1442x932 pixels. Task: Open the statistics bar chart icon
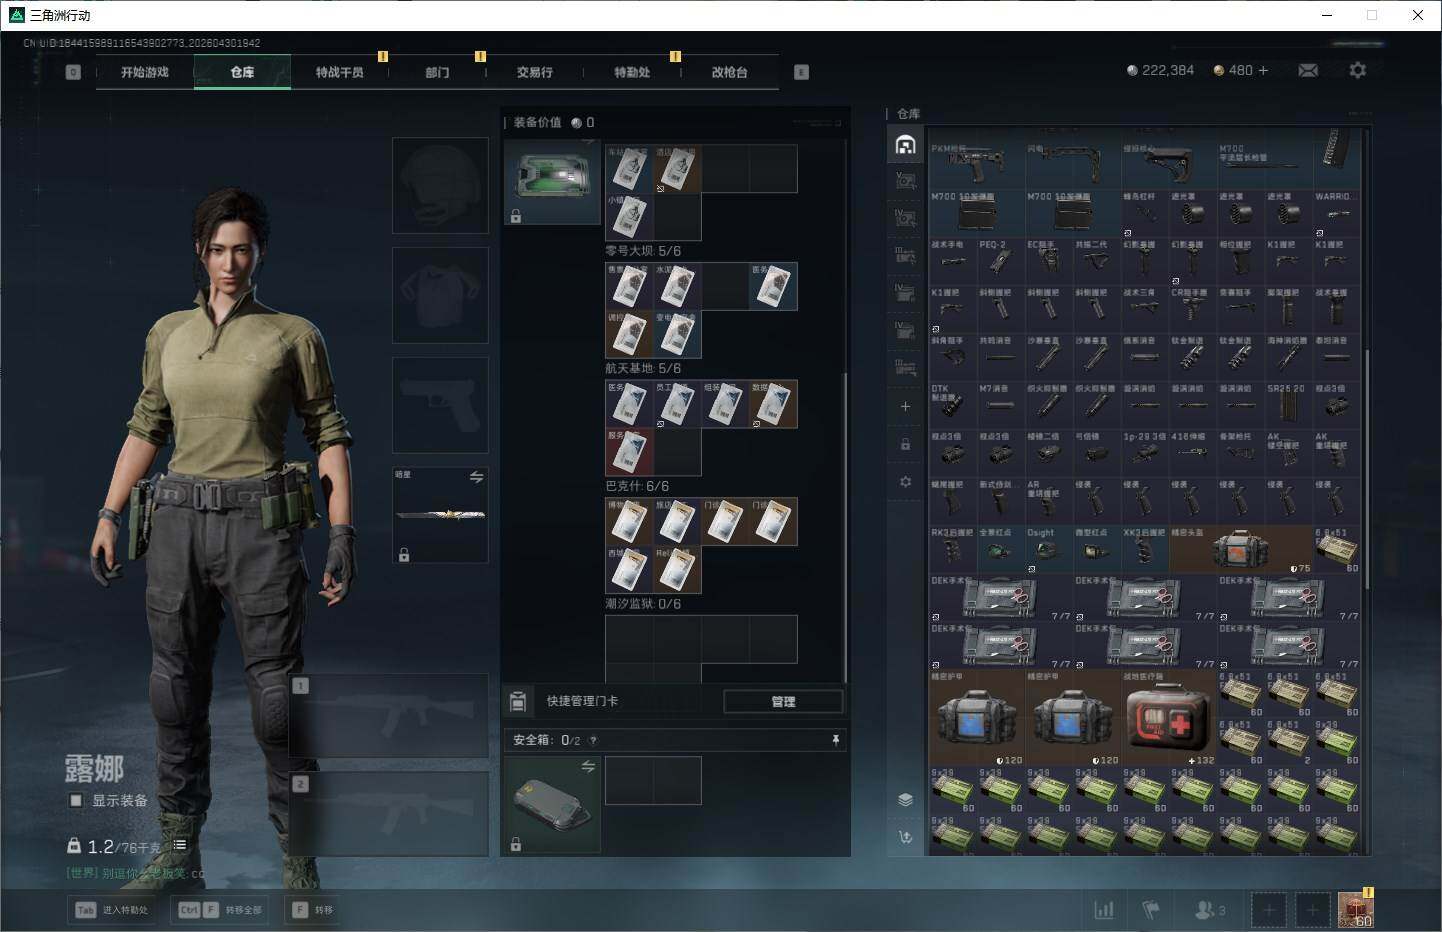pos(1104,910)
